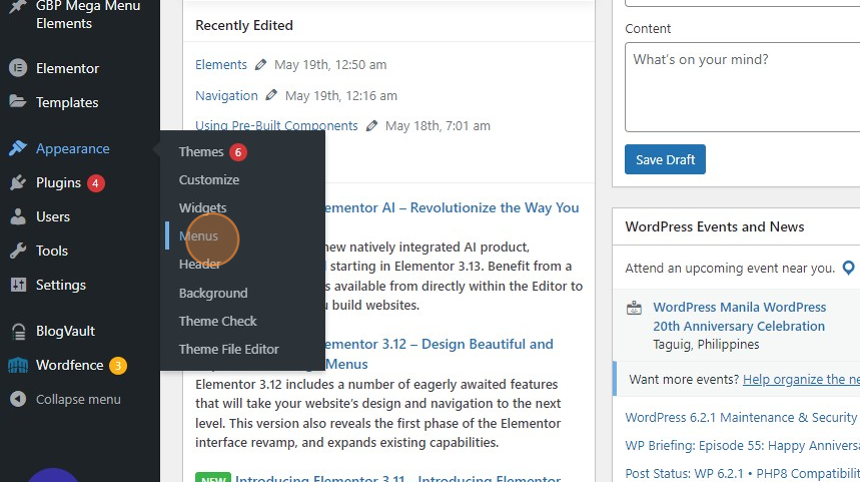Image resolution: width=860 pixels, height=482 pixels.
Task: Click the 'May 19th, 12:50 am' timestamp
Action: click(330, 65)
